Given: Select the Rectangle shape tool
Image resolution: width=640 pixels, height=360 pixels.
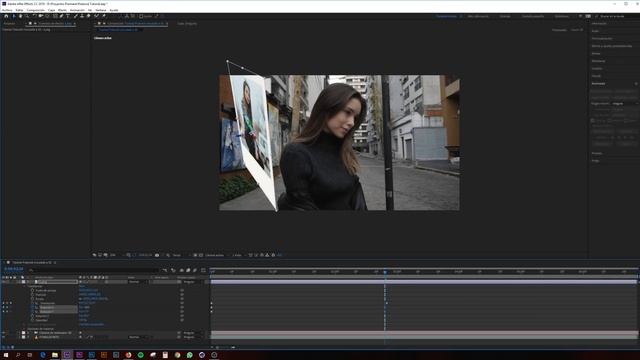Looking at the screenshot, I should tap(55, 16).
